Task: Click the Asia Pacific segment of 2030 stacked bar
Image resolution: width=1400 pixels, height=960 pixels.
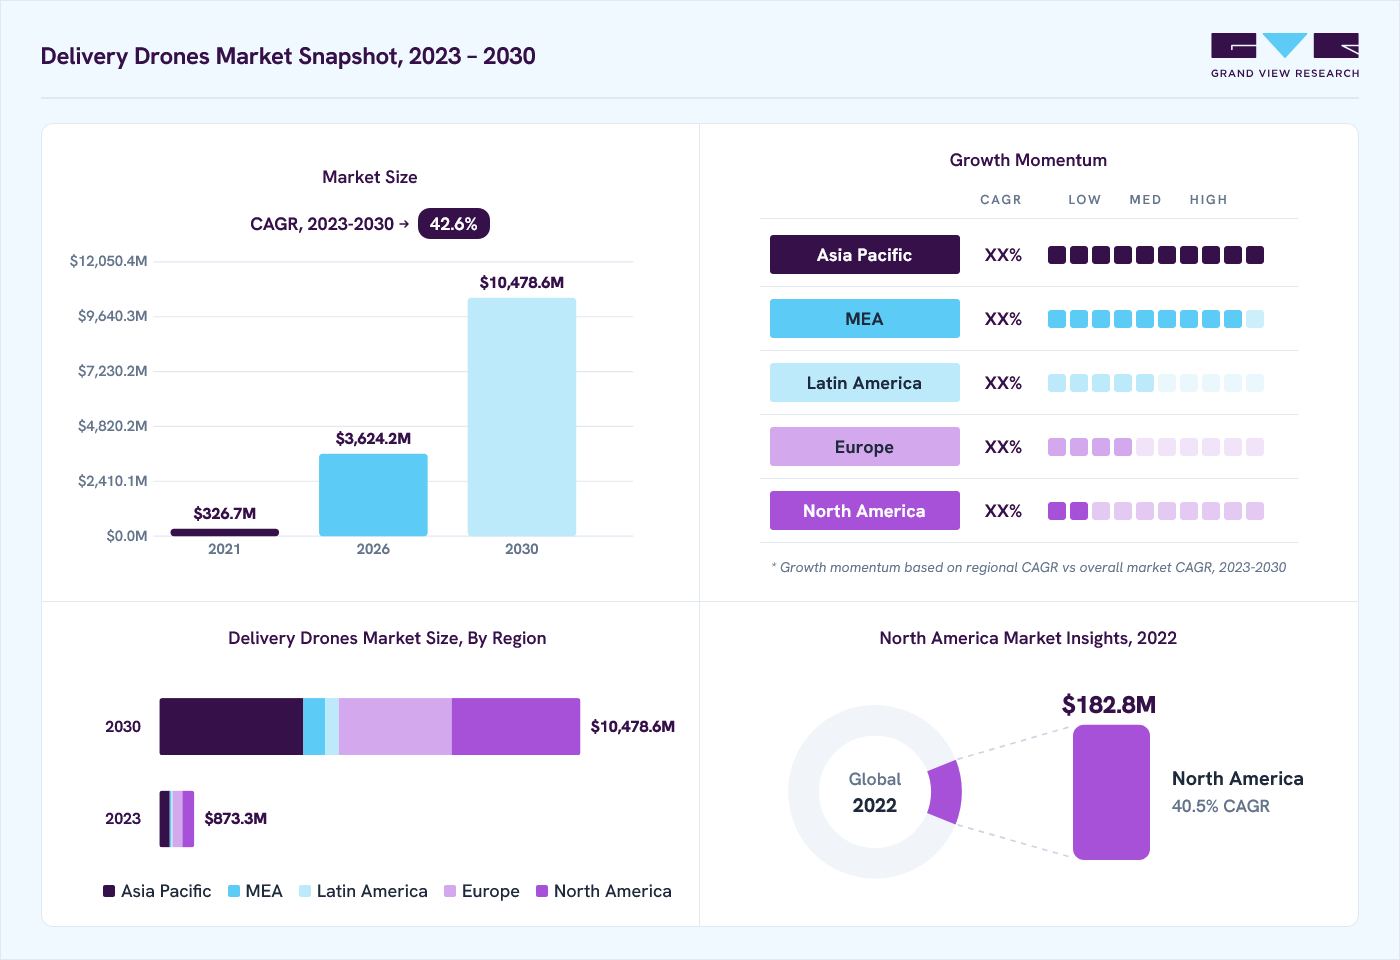Action: [x=231, y=727]
